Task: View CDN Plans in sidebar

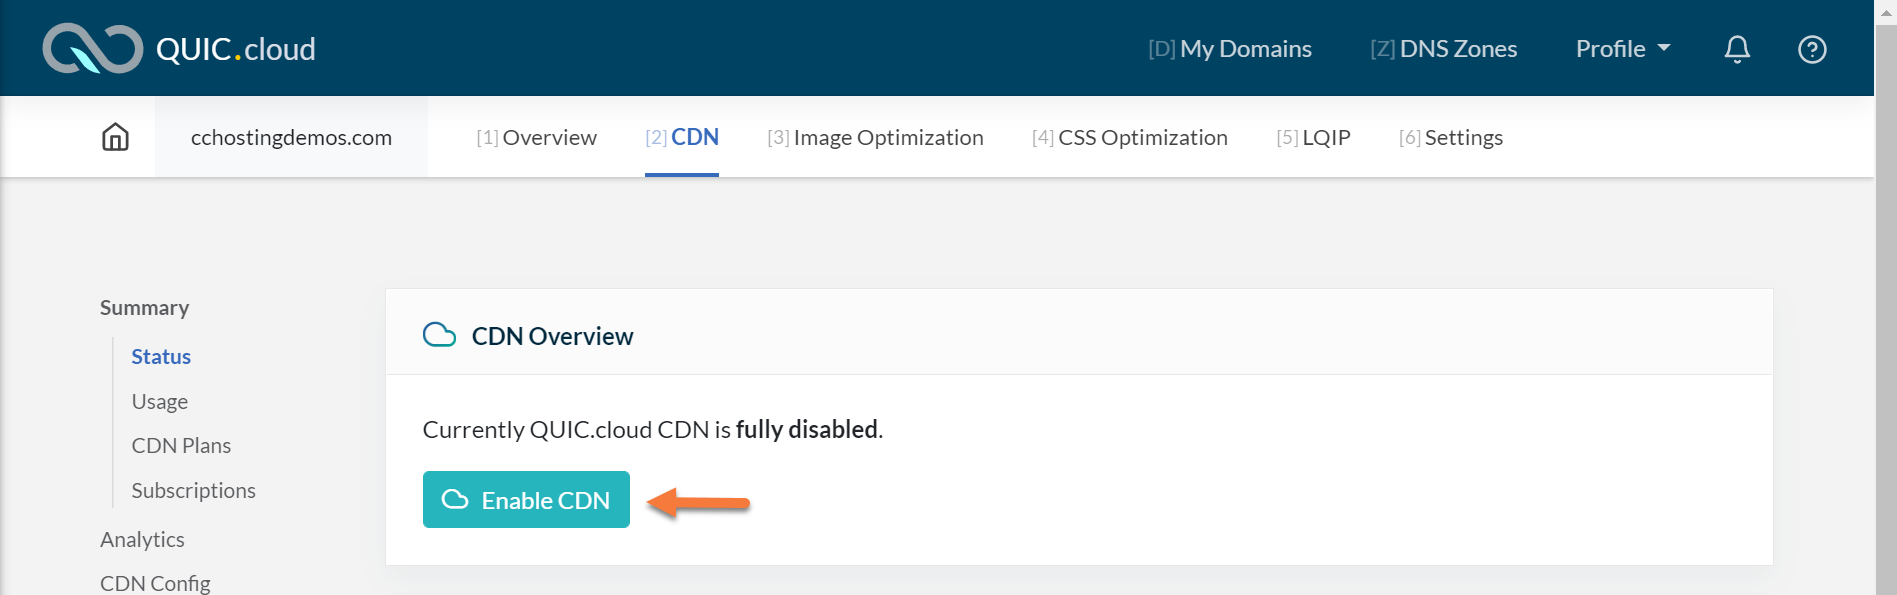Action: (181, 446)
